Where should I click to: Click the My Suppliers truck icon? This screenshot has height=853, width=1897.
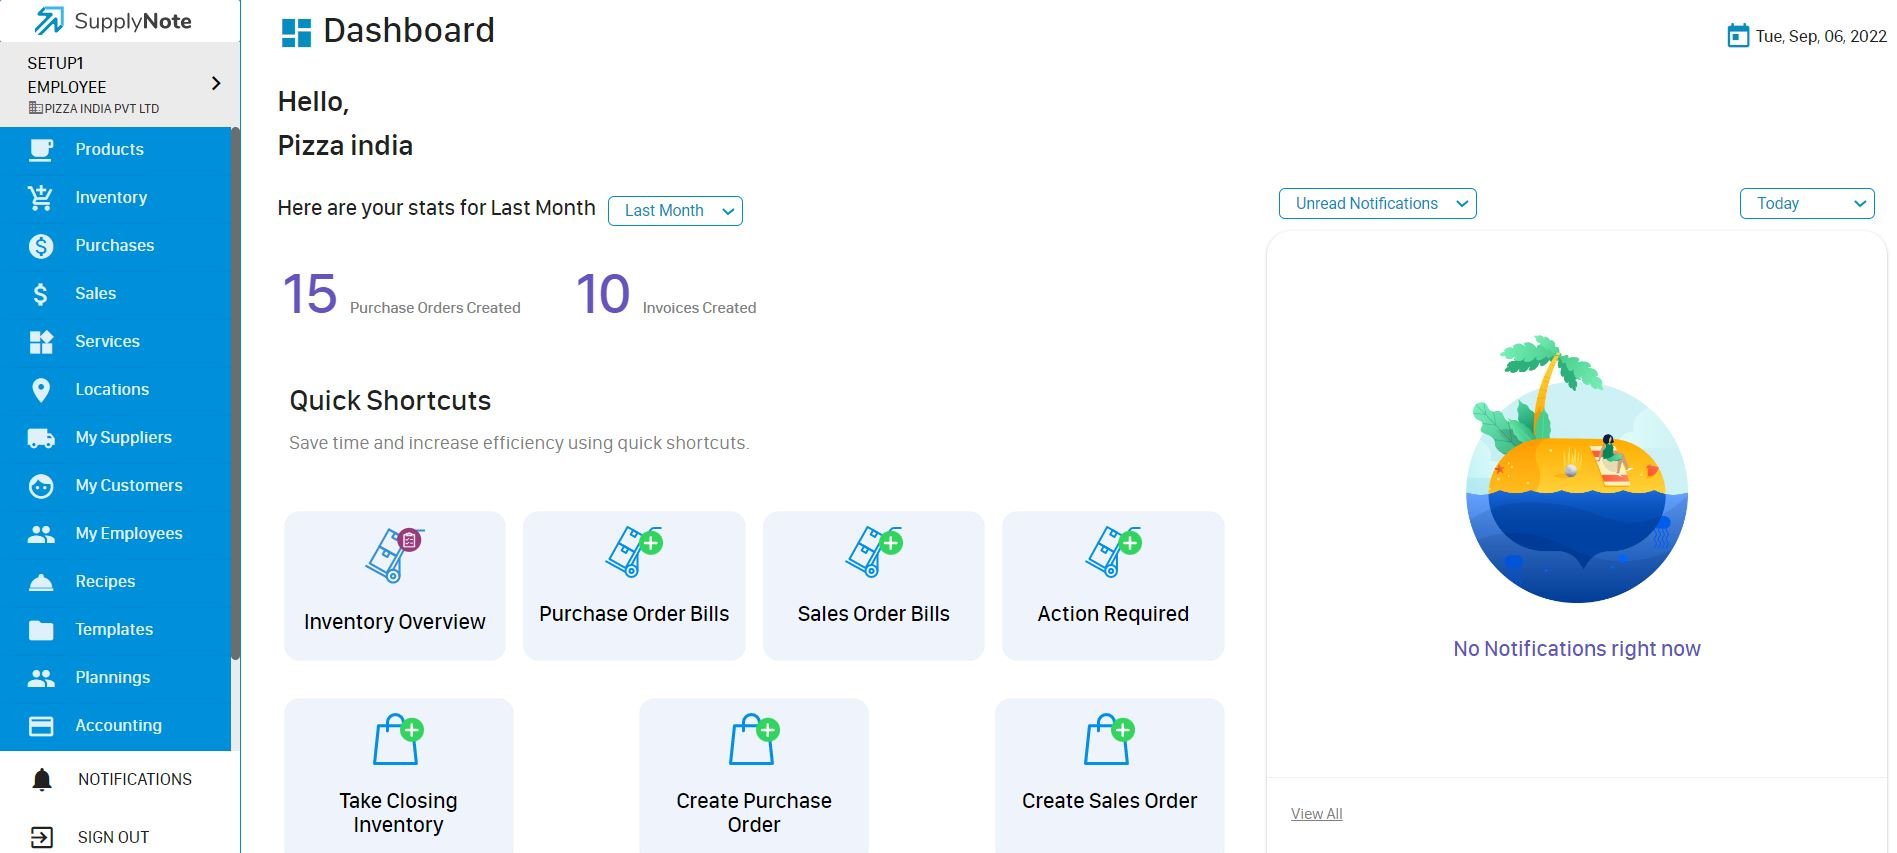(x=41, y=438)
